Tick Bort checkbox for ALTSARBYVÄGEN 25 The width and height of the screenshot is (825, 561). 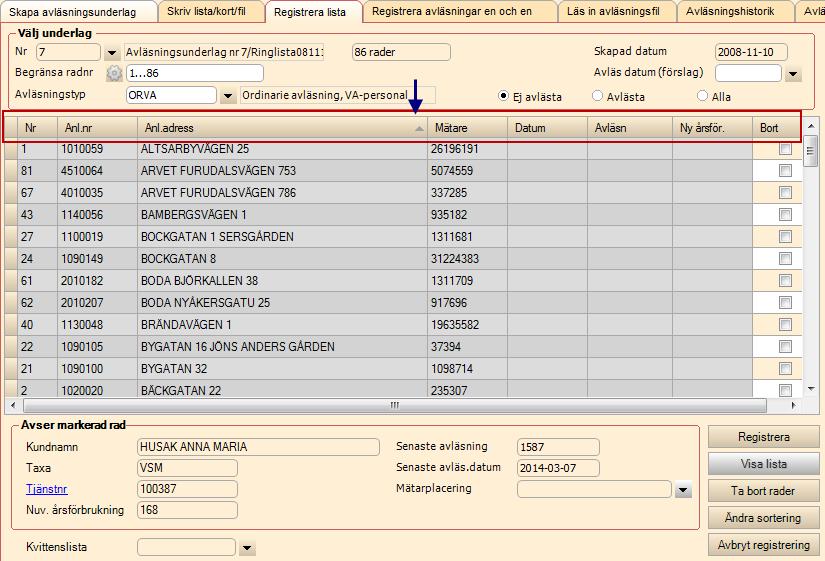(785, 149)
